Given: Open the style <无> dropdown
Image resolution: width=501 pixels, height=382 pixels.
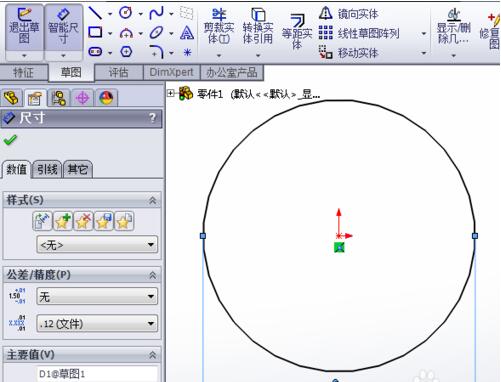Looking at the screenshot, I should (97, 245).
